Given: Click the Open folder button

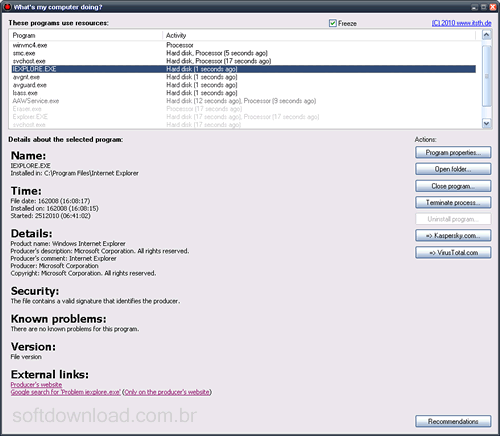Looking at the screenshot, I should point(453,169).
